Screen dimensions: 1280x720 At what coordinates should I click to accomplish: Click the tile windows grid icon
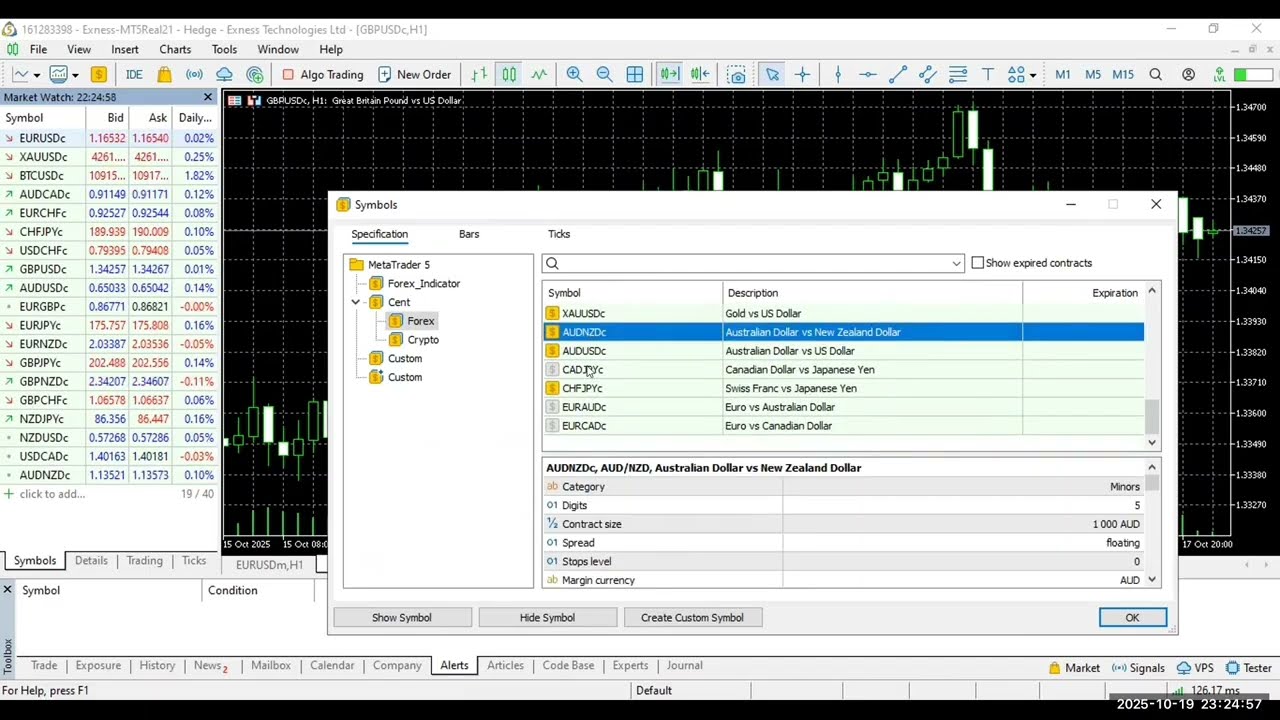634,75
